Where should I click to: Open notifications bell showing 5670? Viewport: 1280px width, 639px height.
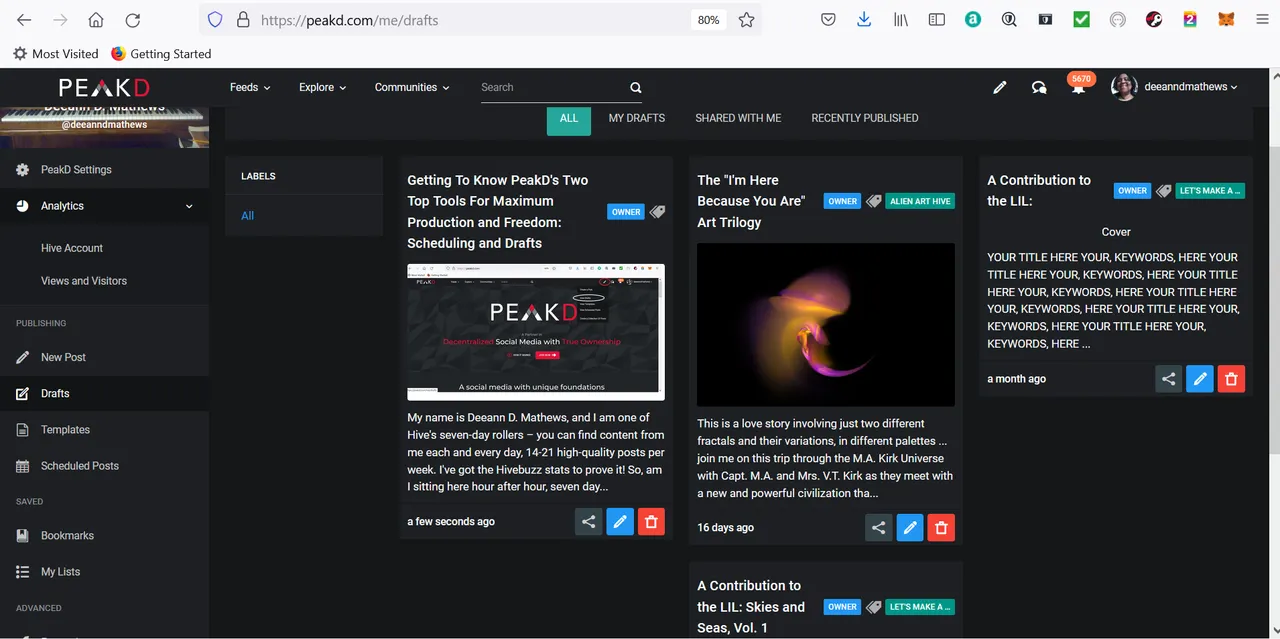tap(1078, 87)
